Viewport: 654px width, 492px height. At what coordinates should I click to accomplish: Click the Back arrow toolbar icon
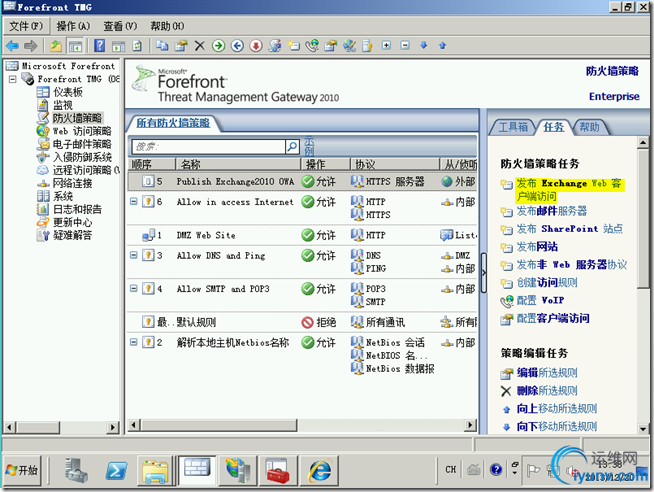pos(13,45)
